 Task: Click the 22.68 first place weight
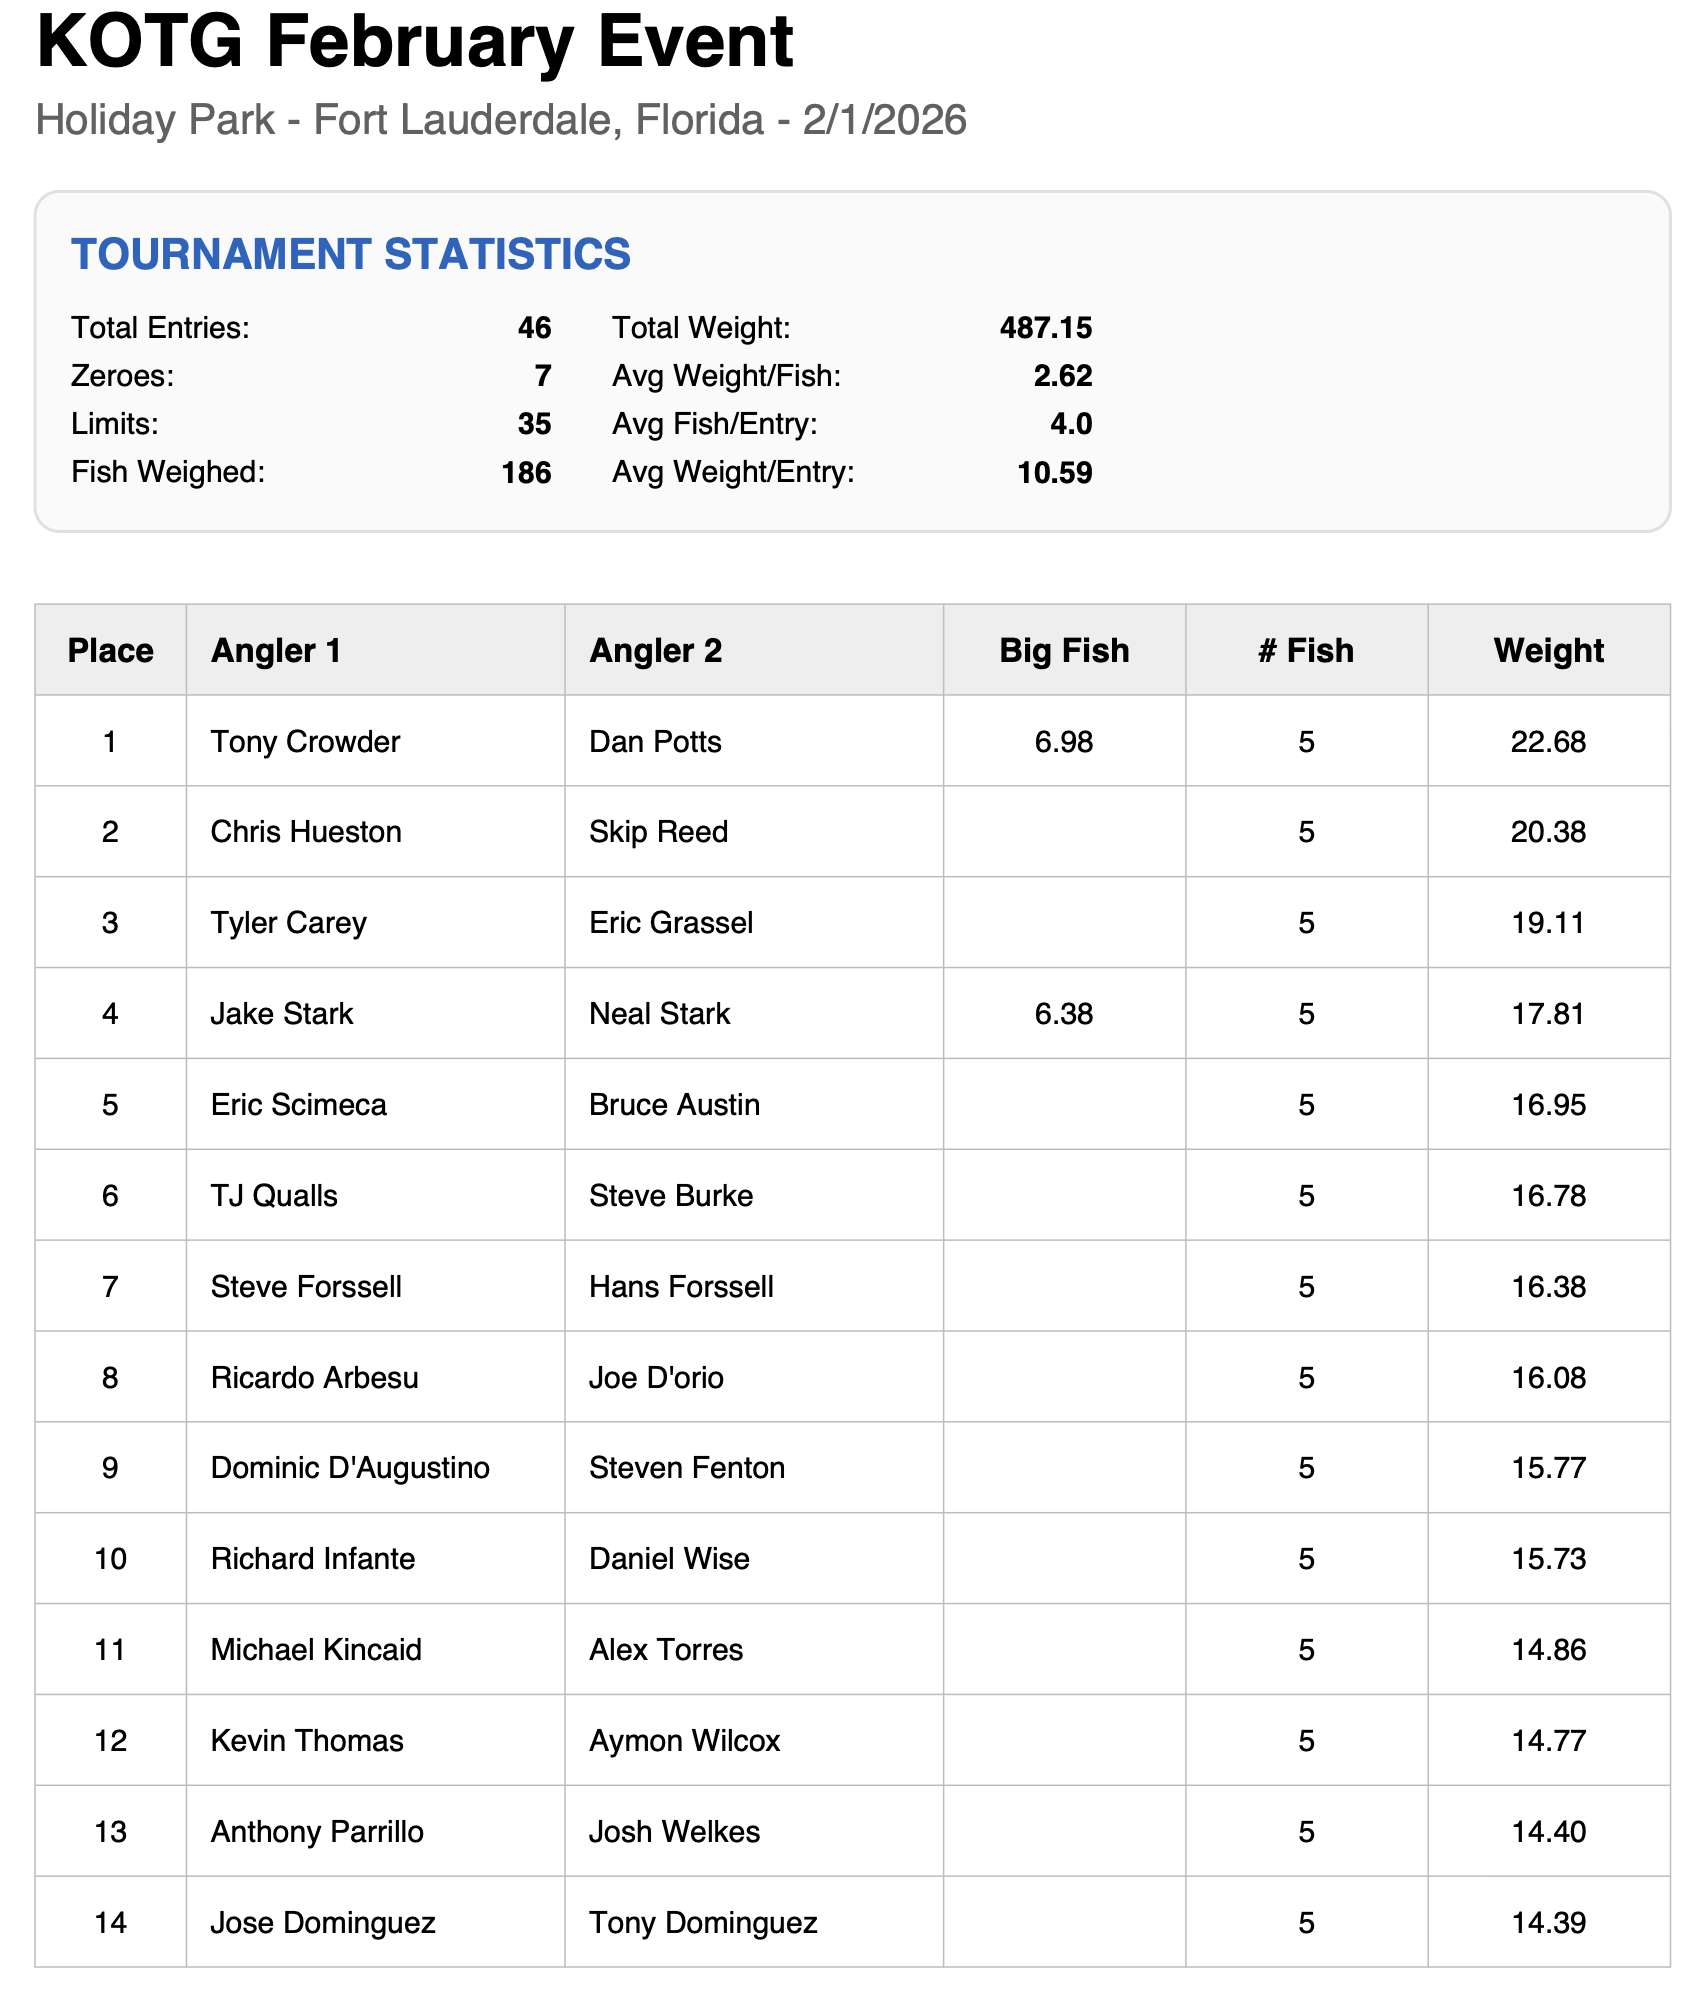pyautogui.click(x=1548, y=742)
